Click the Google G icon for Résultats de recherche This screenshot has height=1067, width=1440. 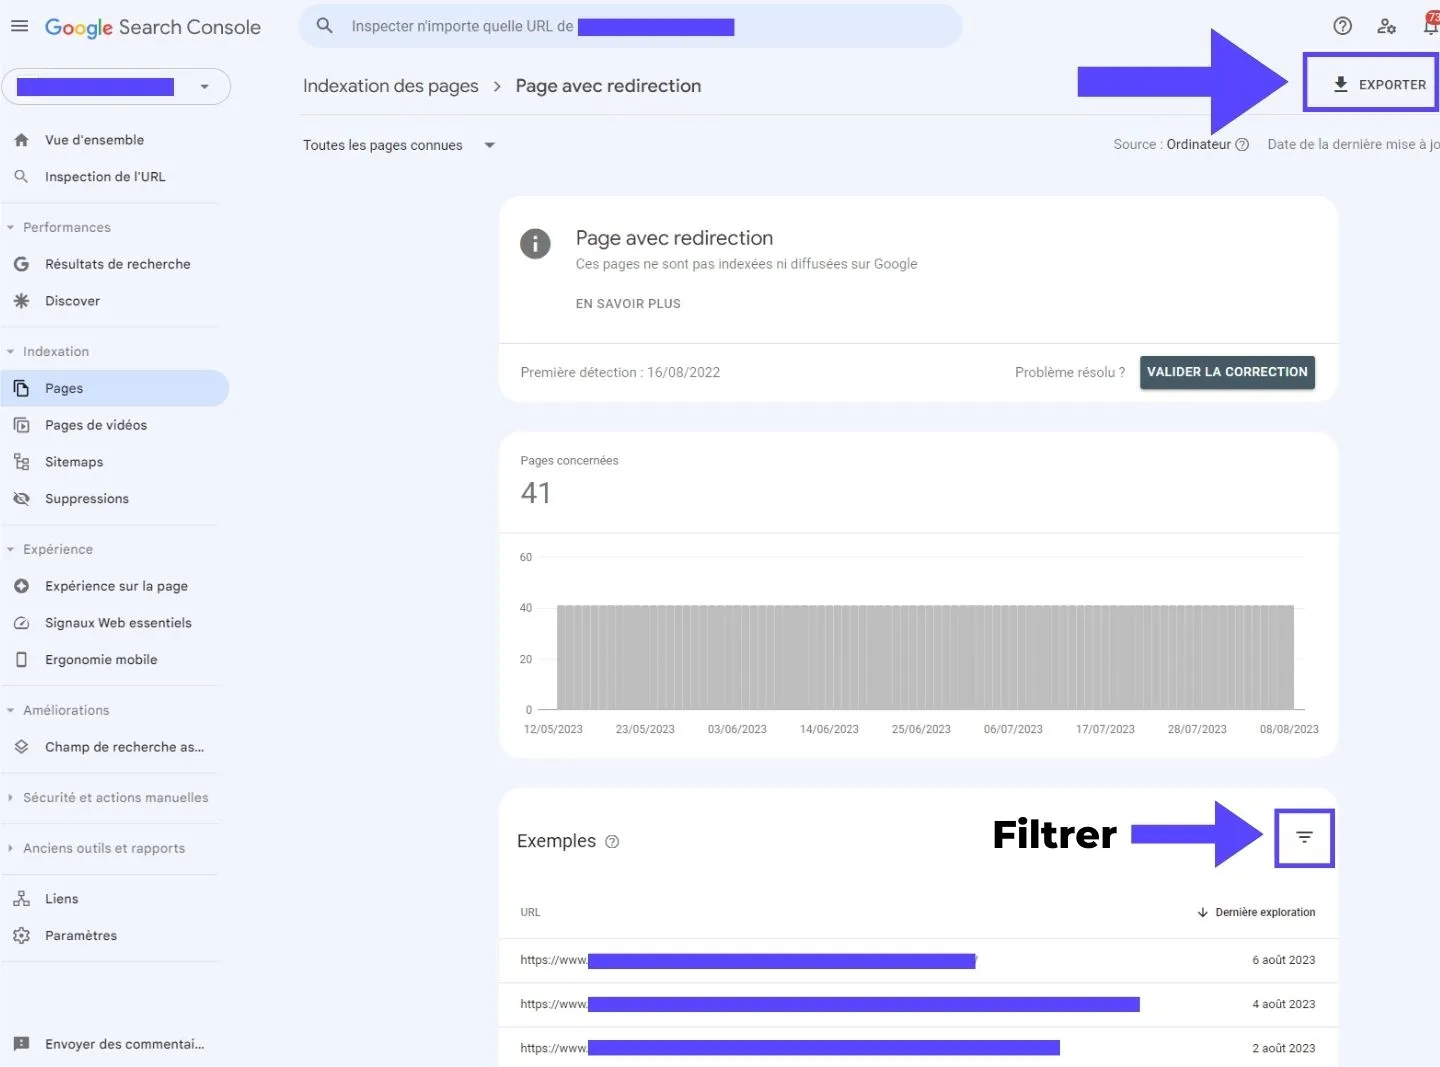pyautogui.click(x=21, y=264)
